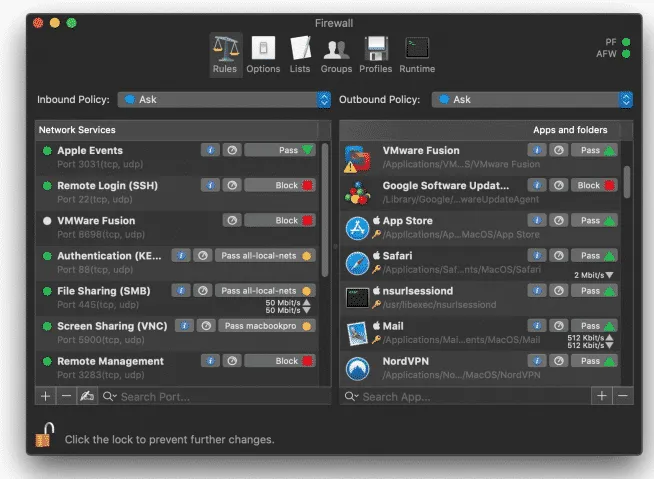Open the Rules tab
654x479 pixels.
point(225,55)
